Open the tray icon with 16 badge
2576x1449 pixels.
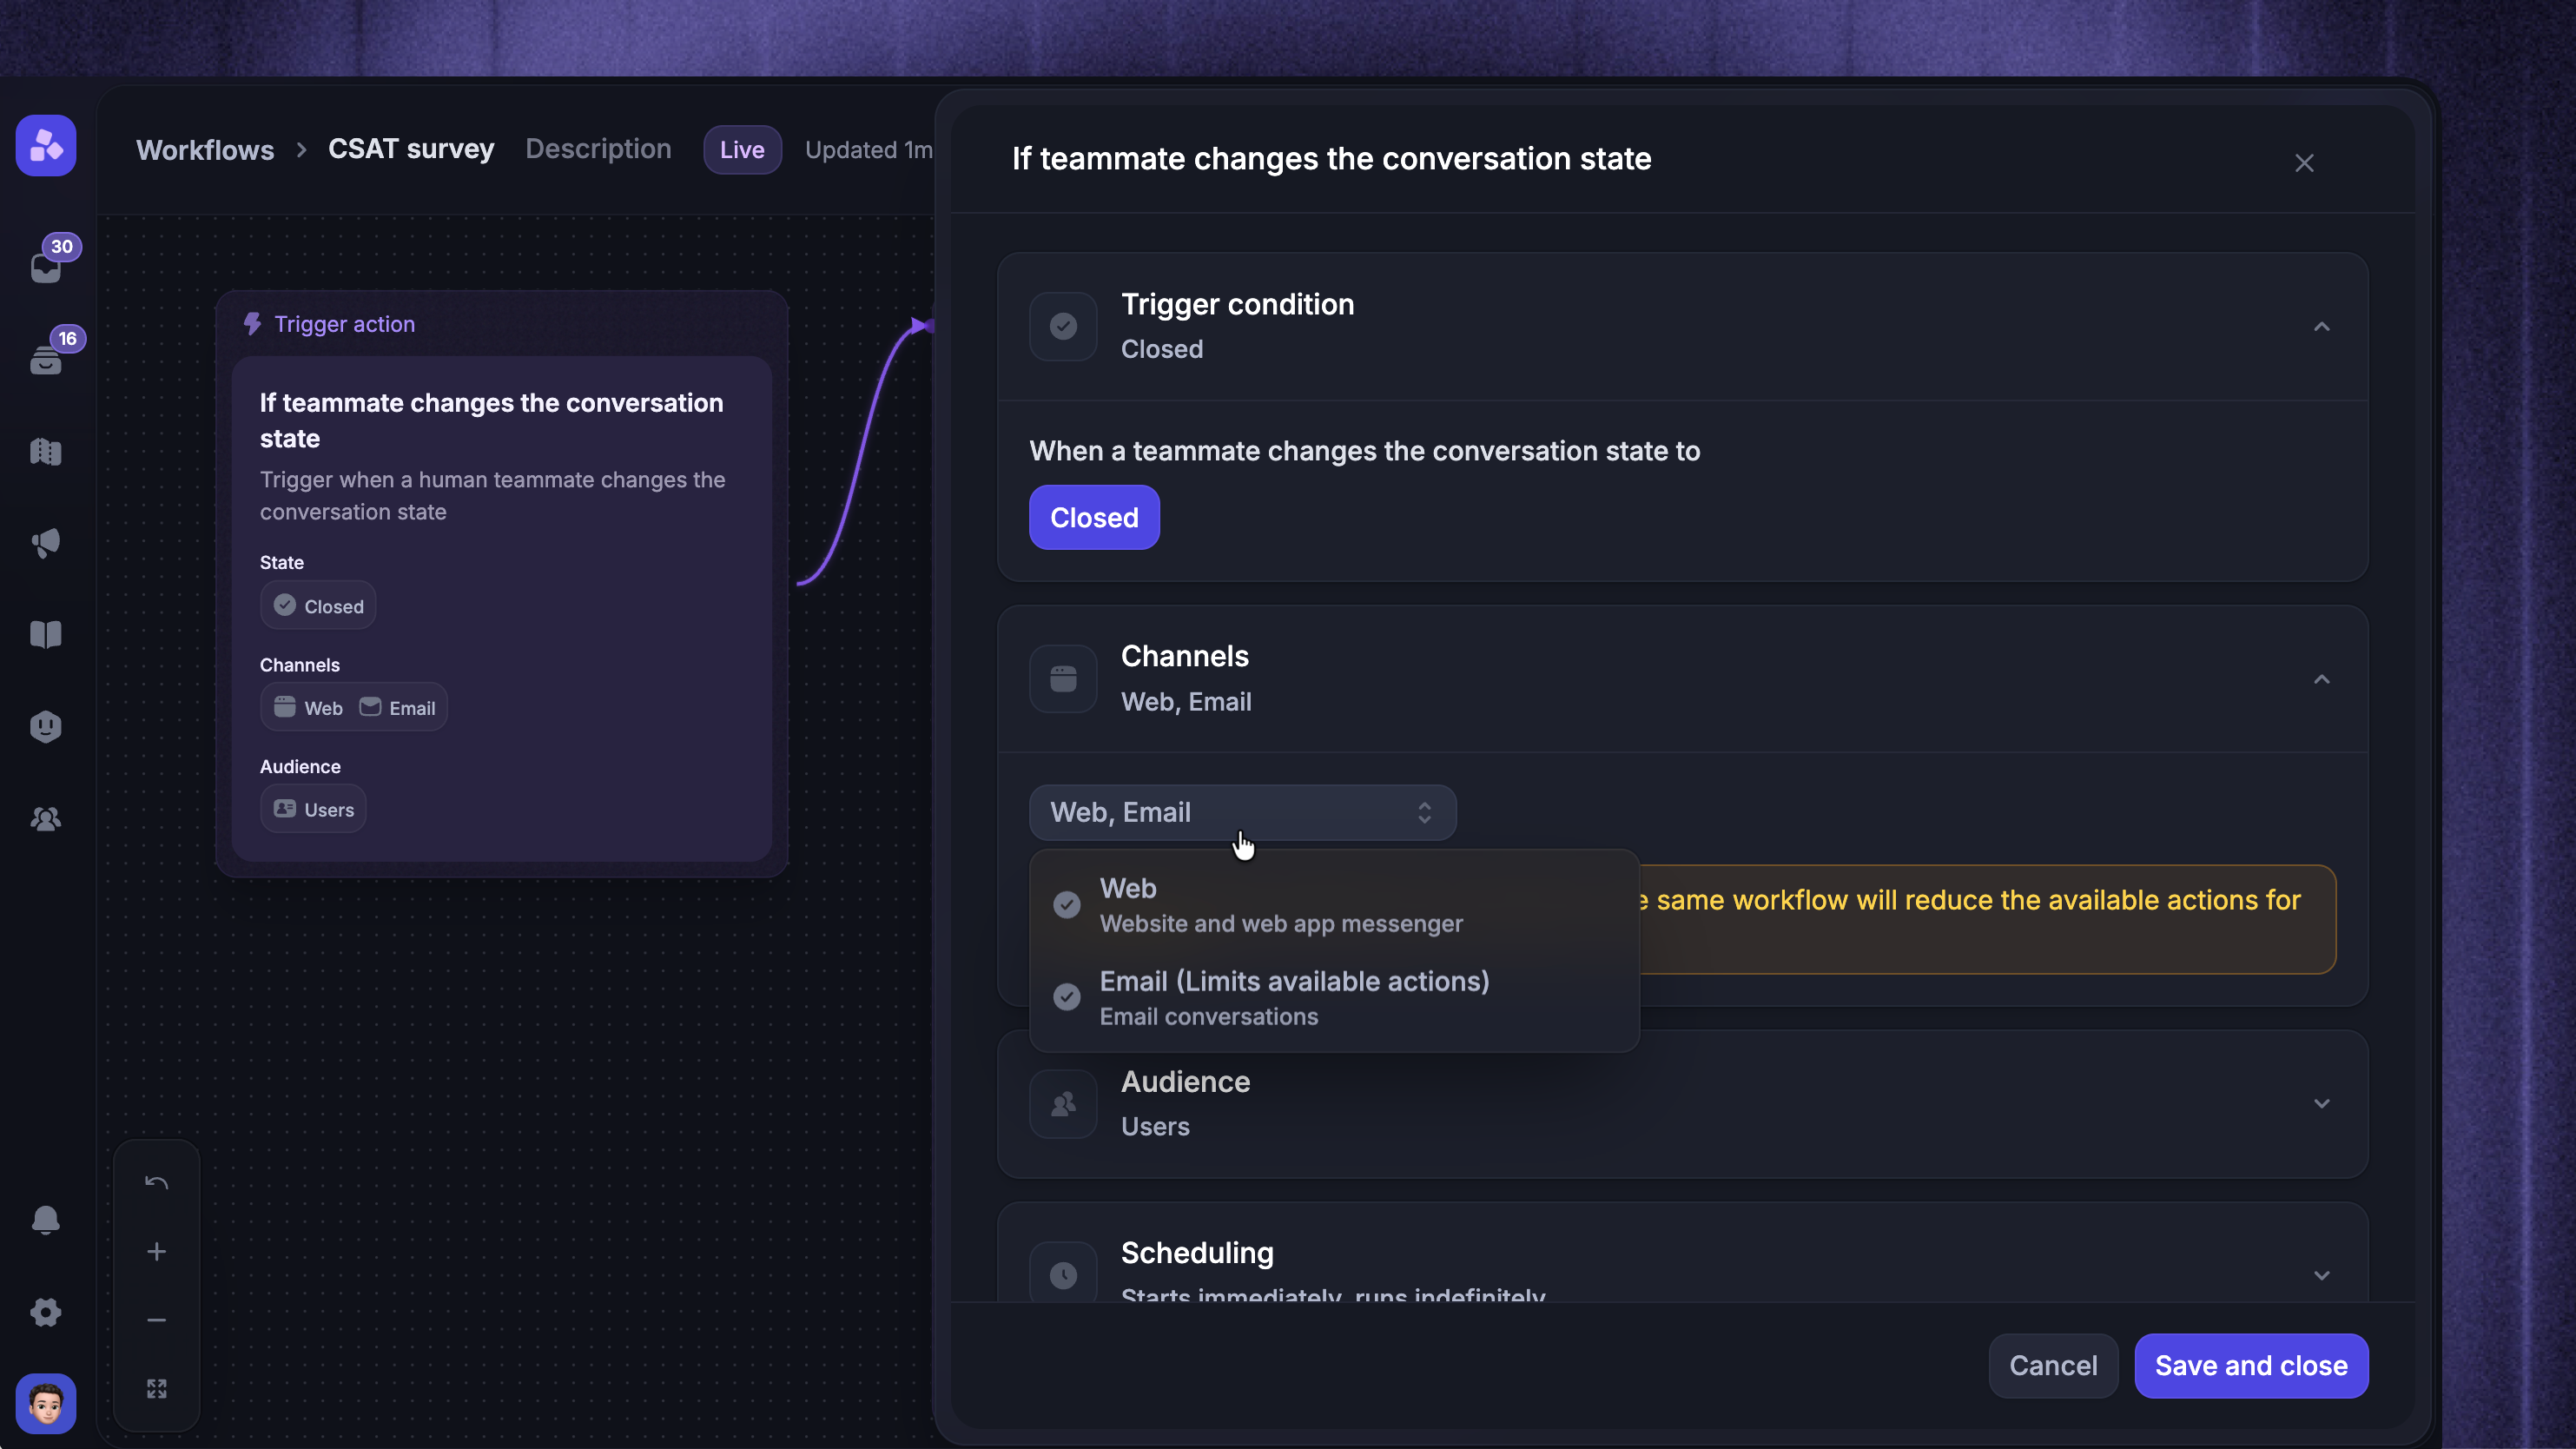pyautogui.click(x=46, y=358)
